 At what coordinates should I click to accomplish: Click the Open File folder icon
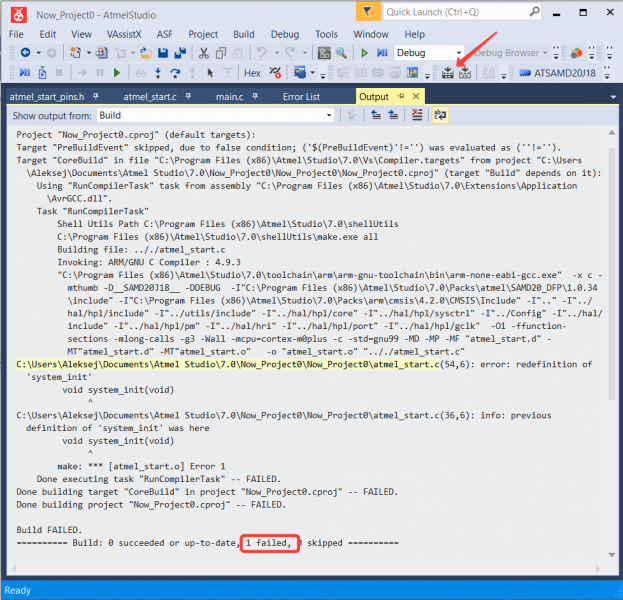[146, 53]
